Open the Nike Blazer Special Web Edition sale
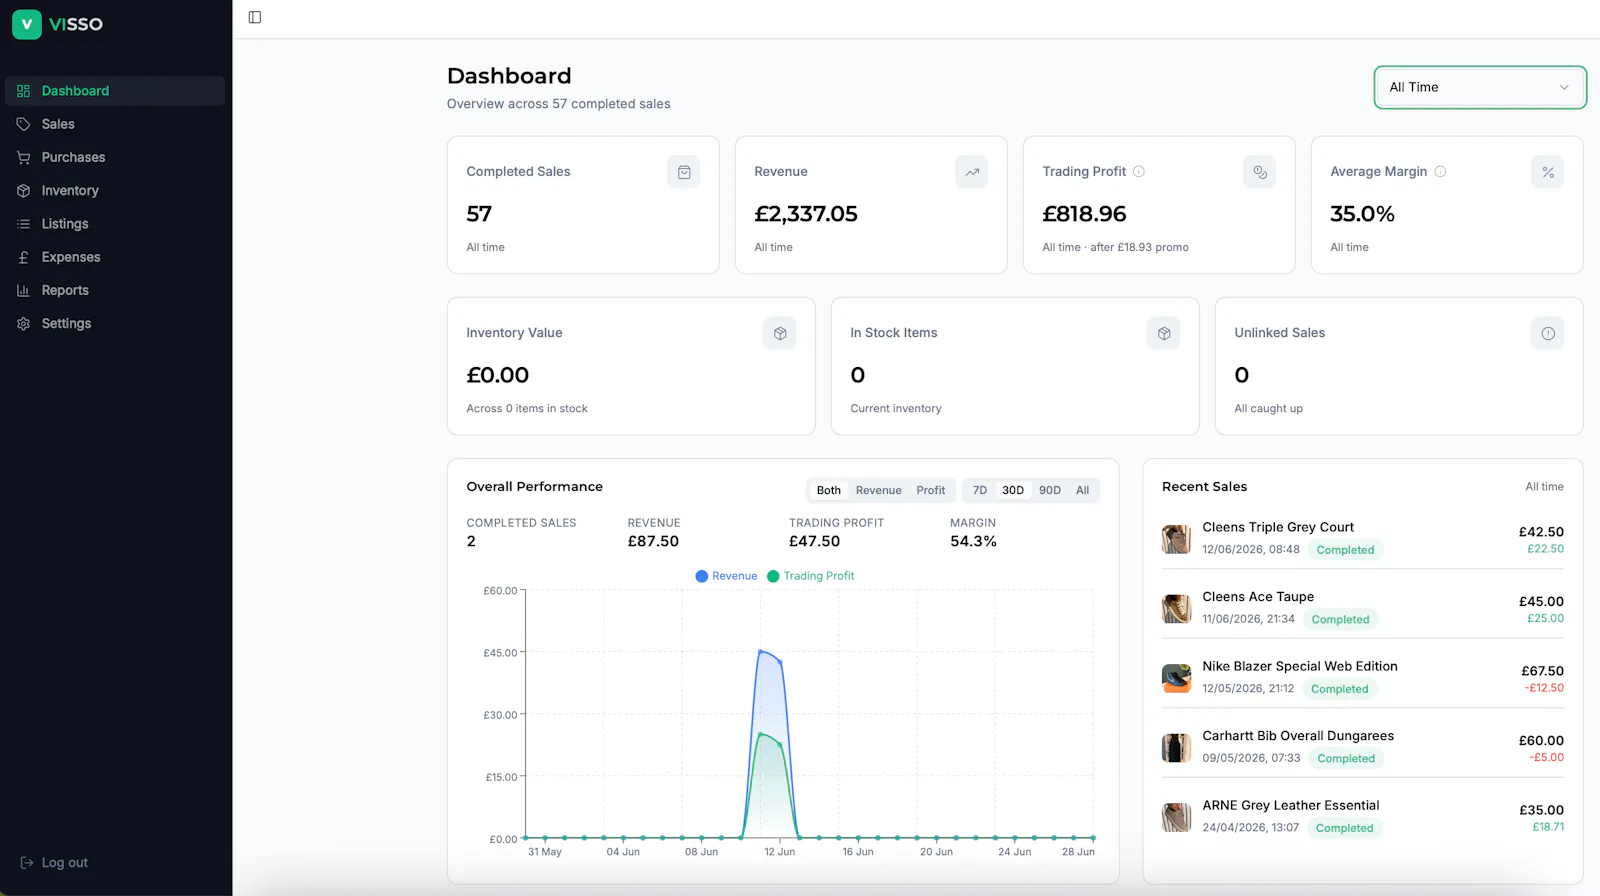The width and height of the screenshot is (1600, 896). pyautogui.click(x=1363, y=678)
